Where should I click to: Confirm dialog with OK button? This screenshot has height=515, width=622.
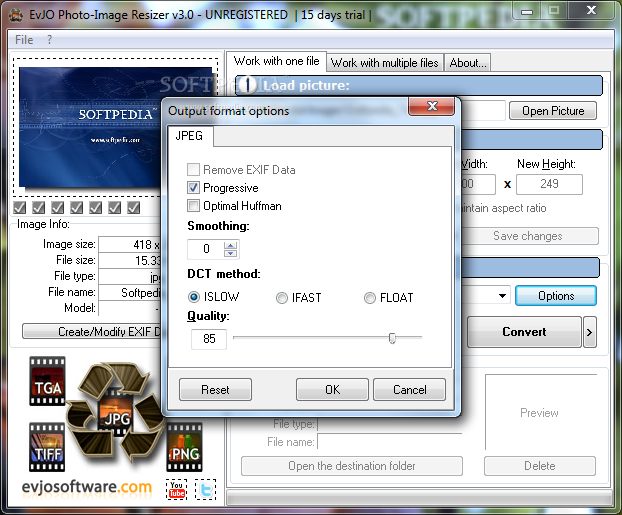(x=332, y=390)
